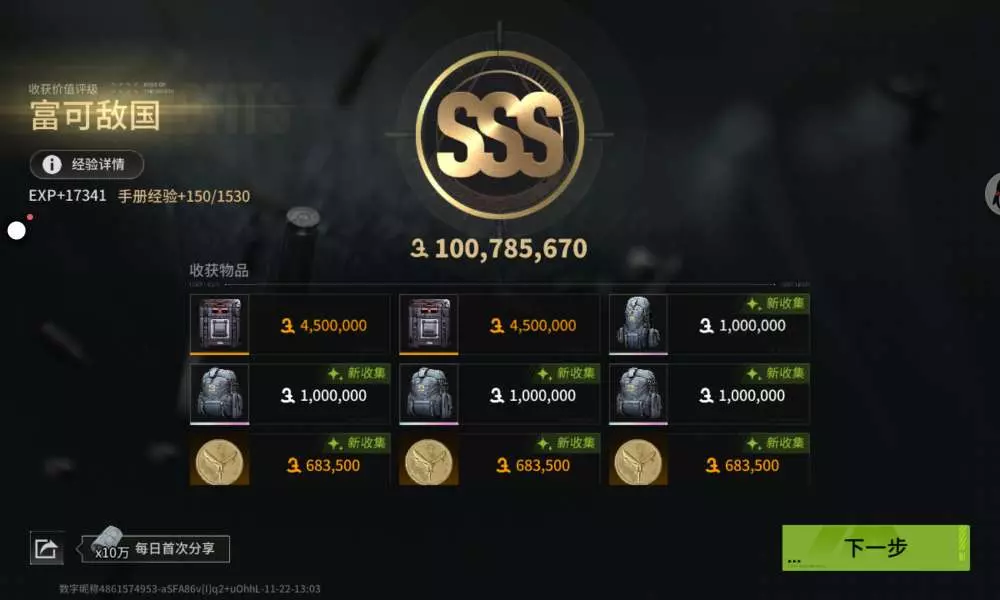Click the rightmost backpack in middle row
Image resolution: width=1000 pixels, height=600 pixels.
pos(709,395)
